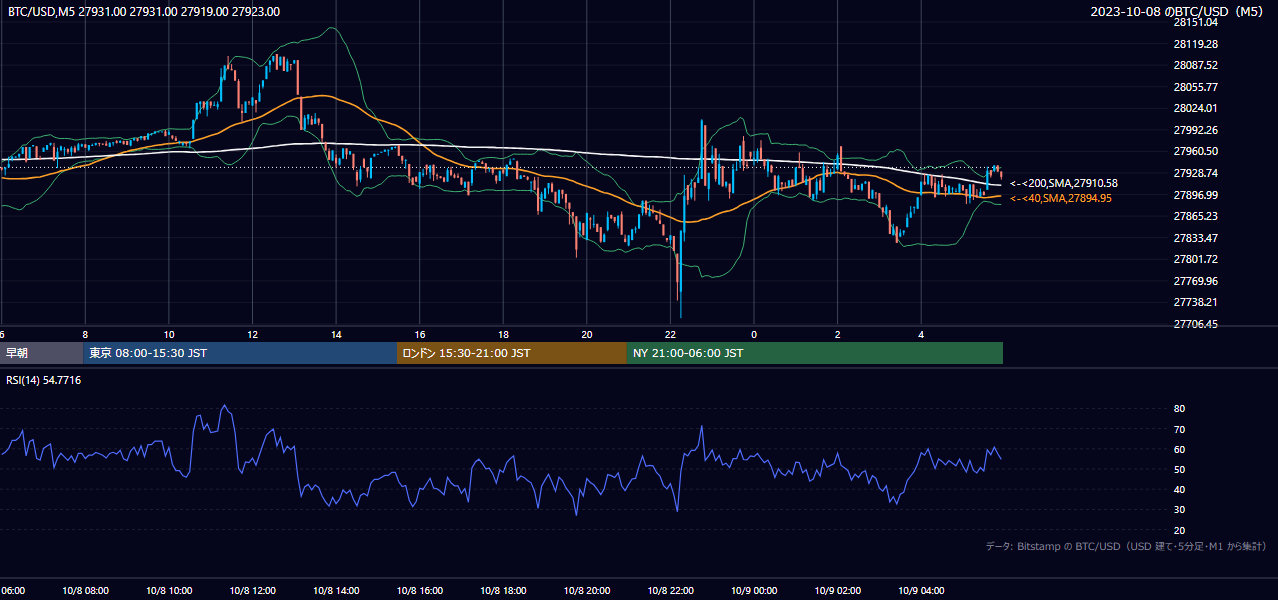Click the ロンドン 15:30-21:00 JST session bar

click(512, 353)
